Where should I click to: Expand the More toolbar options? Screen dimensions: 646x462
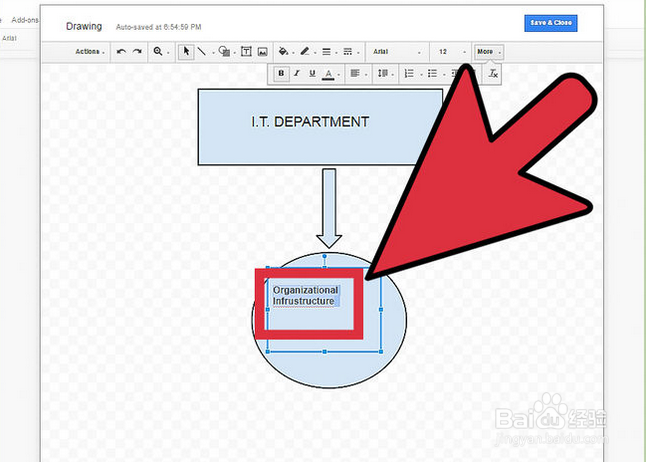click(489, 52)
